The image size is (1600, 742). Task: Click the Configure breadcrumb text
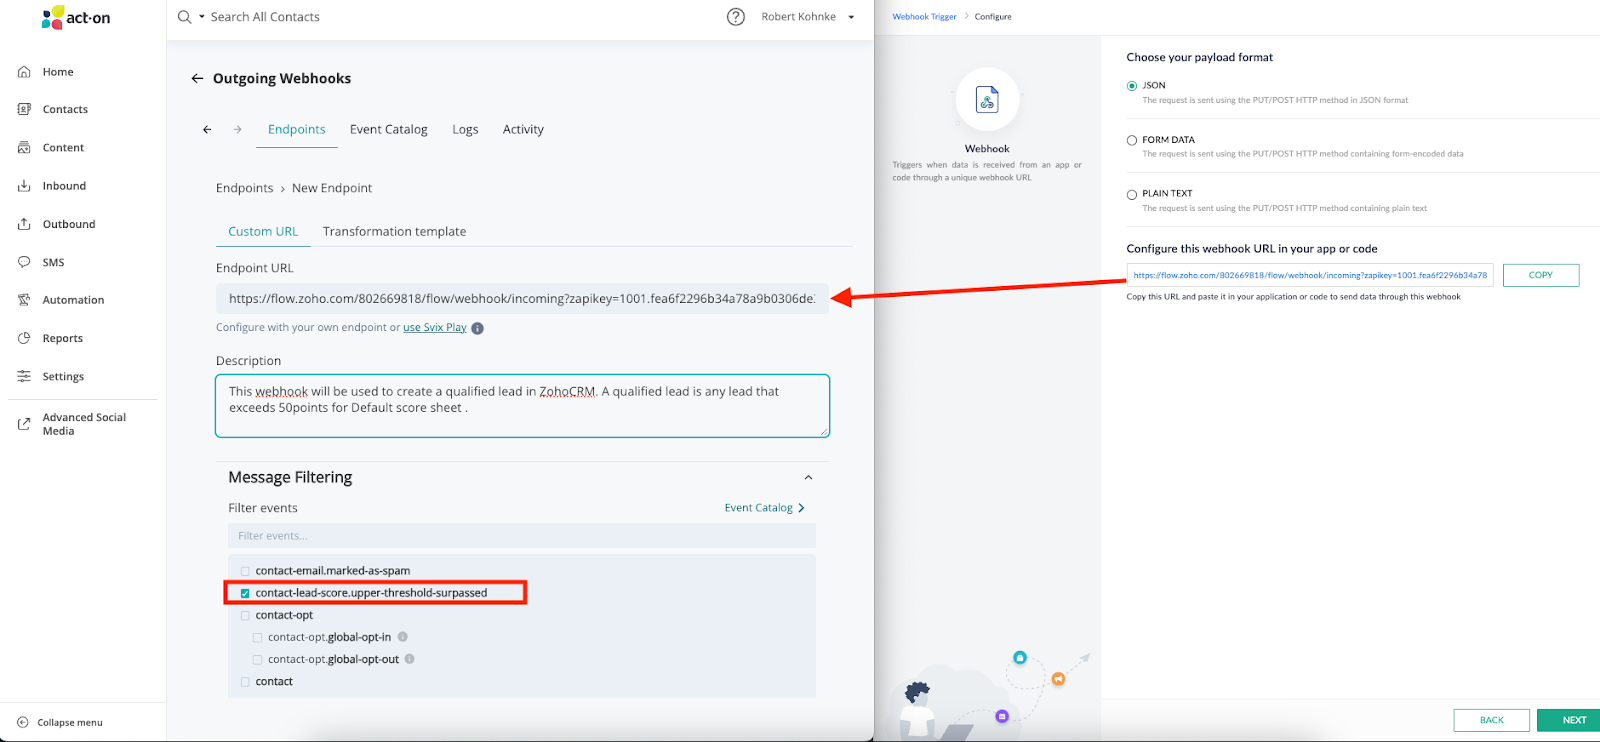click(993, 17)
